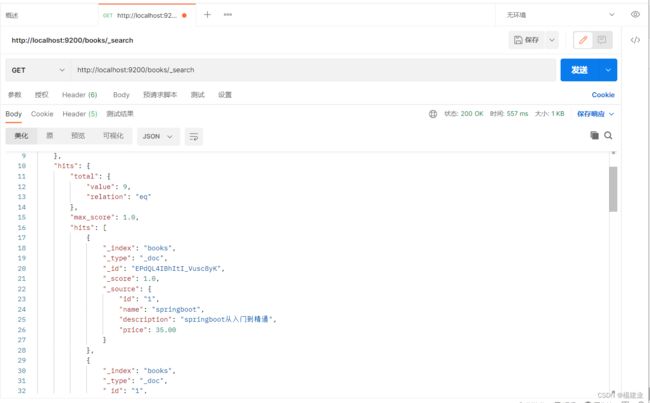Expand the 保存响应 dropdown chevron

[x=611, y=114]
